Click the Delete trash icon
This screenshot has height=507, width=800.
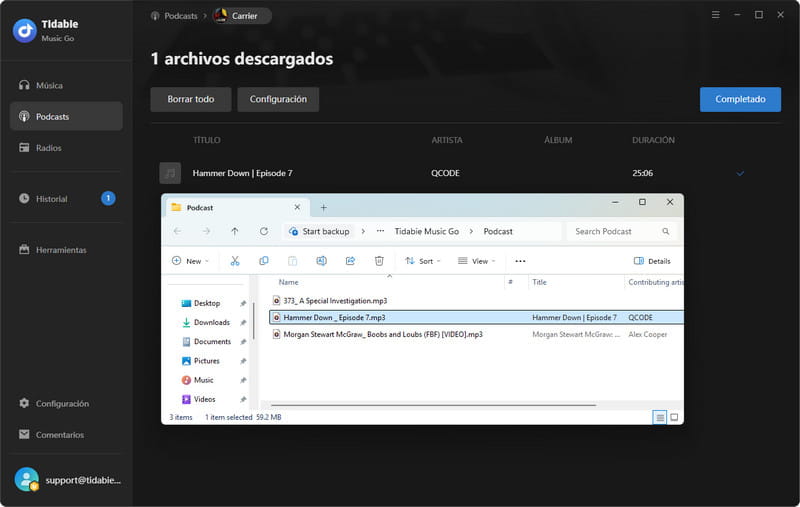(x=379, y=261)
